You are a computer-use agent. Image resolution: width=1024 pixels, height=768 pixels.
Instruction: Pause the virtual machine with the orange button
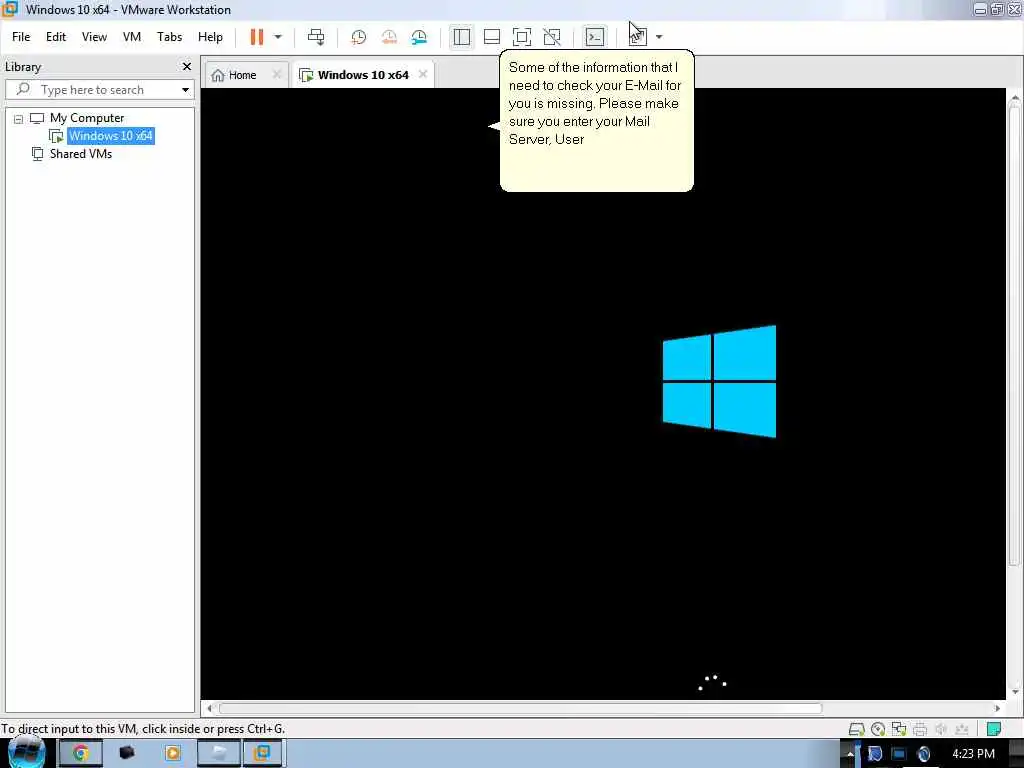pyautogui.click(x=257, y=37)
